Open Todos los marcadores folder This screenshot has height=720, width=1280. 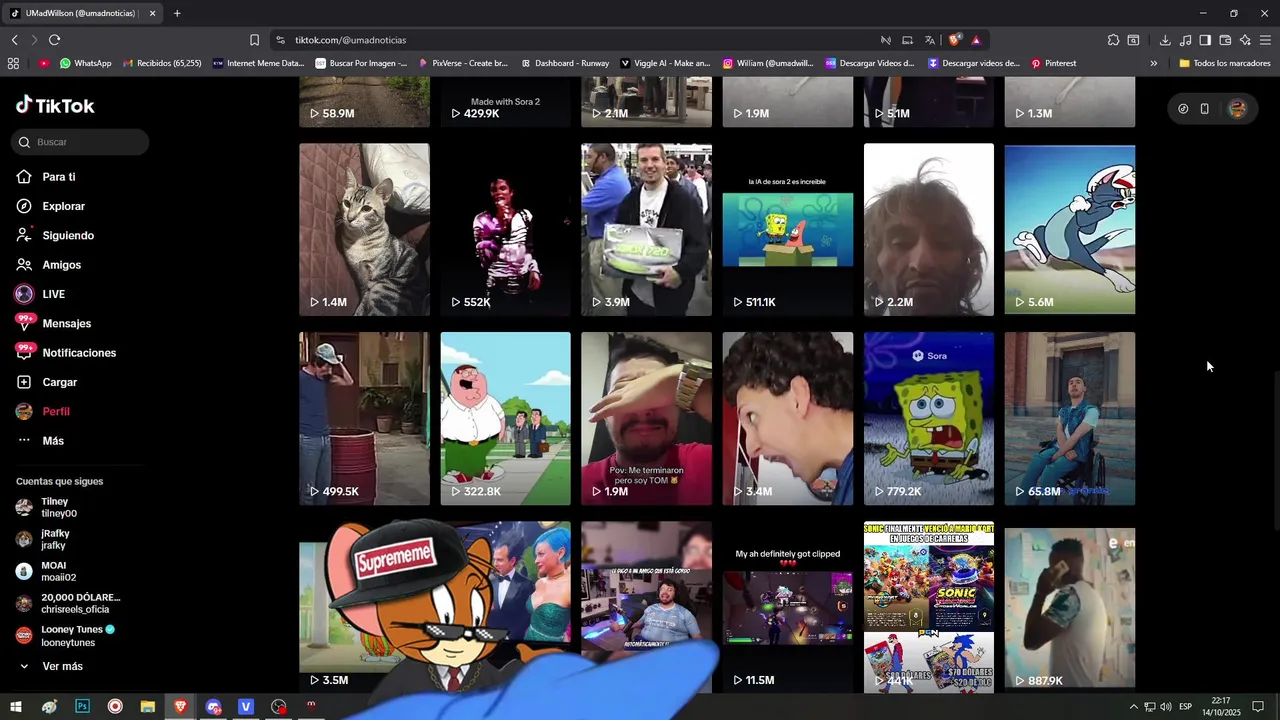point(1225,63)
